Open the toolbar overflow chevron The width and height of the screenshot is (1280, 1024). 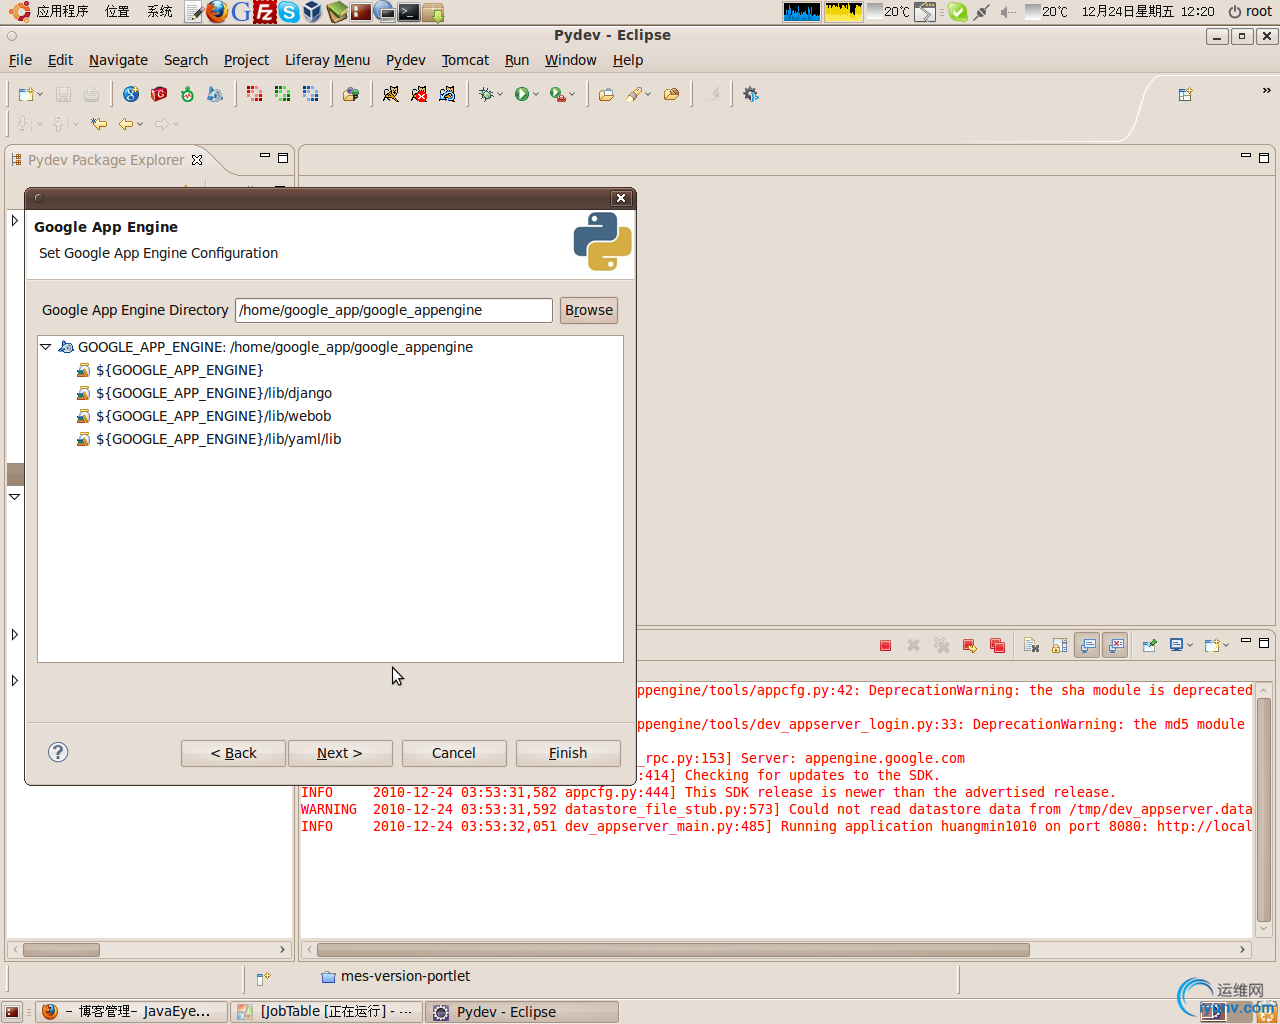[1266, 90]
